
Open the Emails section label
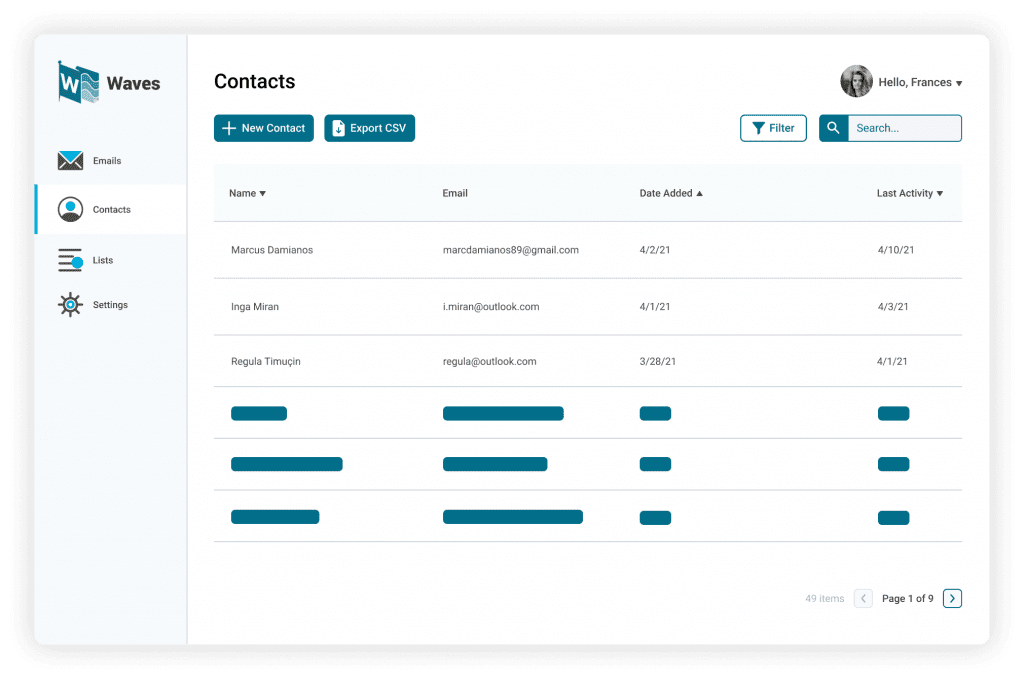tap(107, 161)
